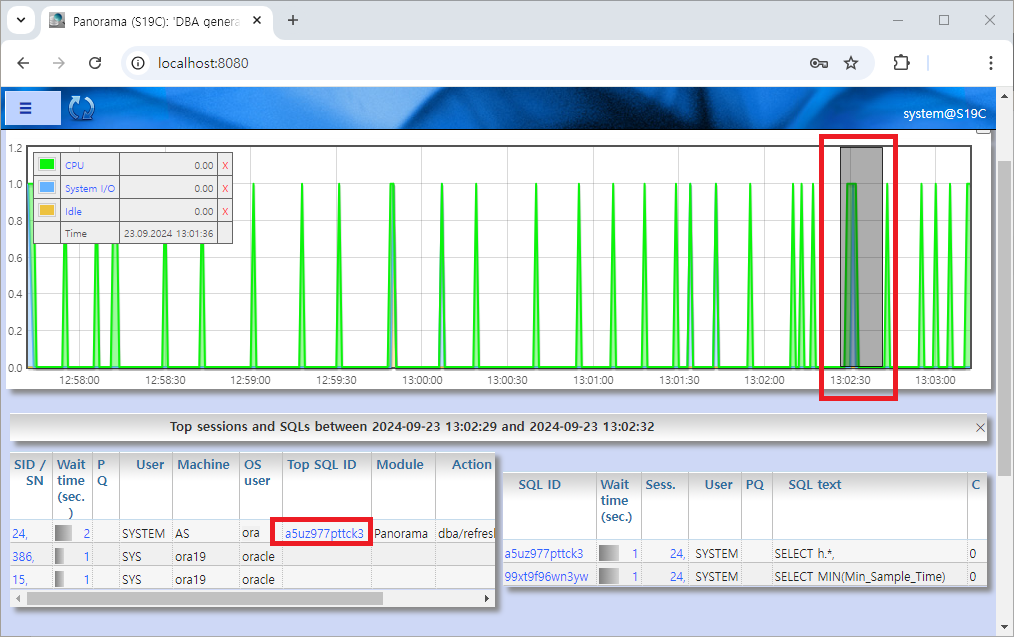The image size is (1014, 637).
Task: Click the Panorama refresh arrows icon
Action: coord(81,108)
